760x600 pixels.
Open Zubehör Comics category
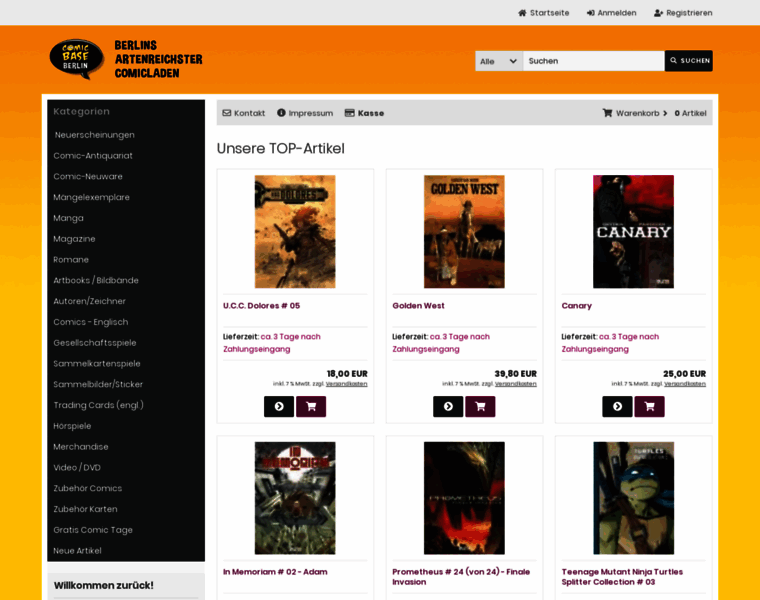point(88,489)
